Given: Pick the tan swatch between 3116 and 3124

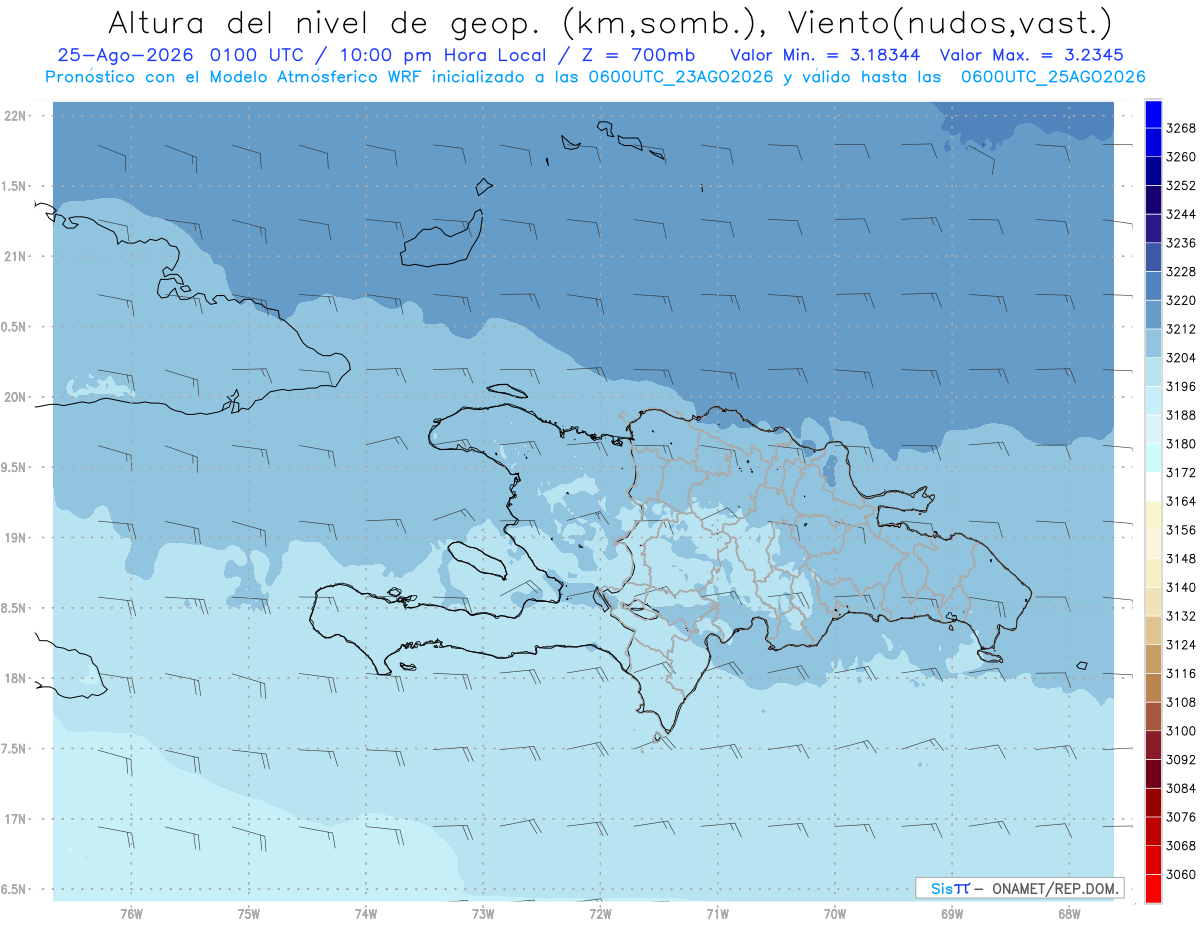Looking at the screenshot, I should point(1153,659).
